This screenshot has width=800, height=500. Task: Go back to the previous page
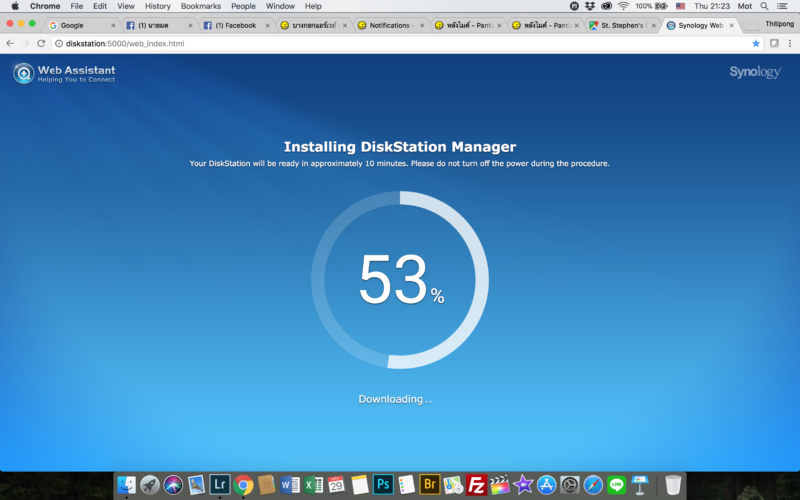(x=10, y=43)
